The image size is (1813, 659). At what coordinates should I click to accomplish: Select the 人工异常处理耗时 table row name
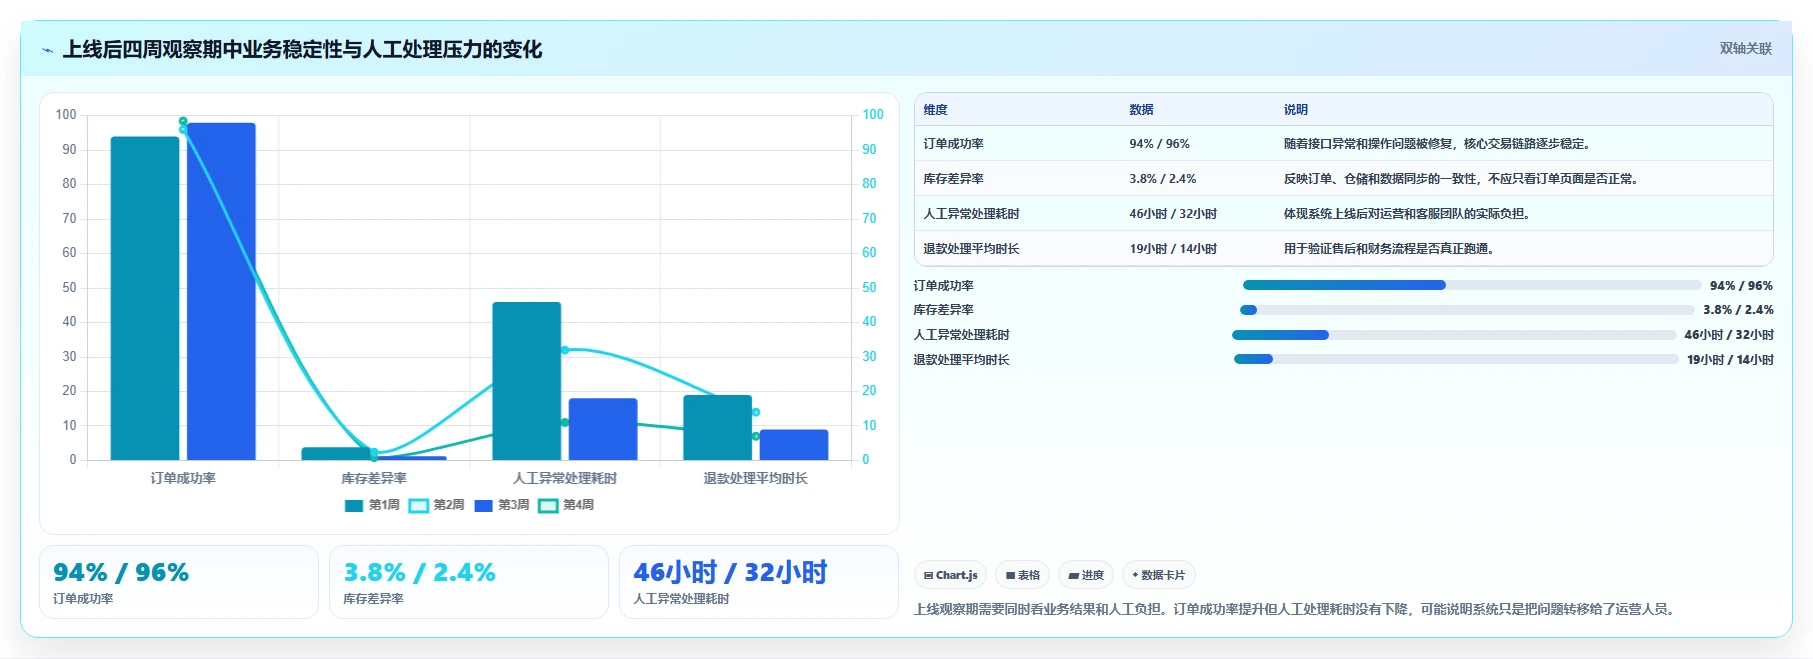pyautogui.click(x=971, y=214)
